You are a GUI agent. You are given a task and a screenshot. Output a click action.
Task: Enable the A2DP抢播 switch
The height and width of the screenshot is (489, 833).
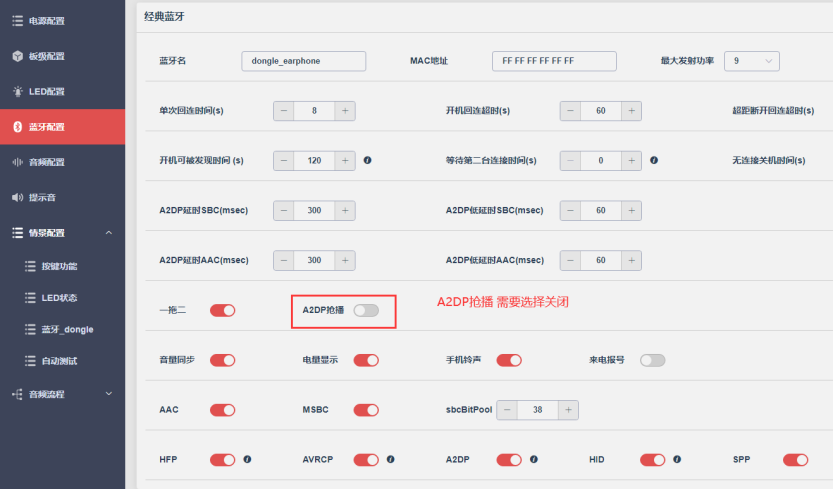(366, 310)
